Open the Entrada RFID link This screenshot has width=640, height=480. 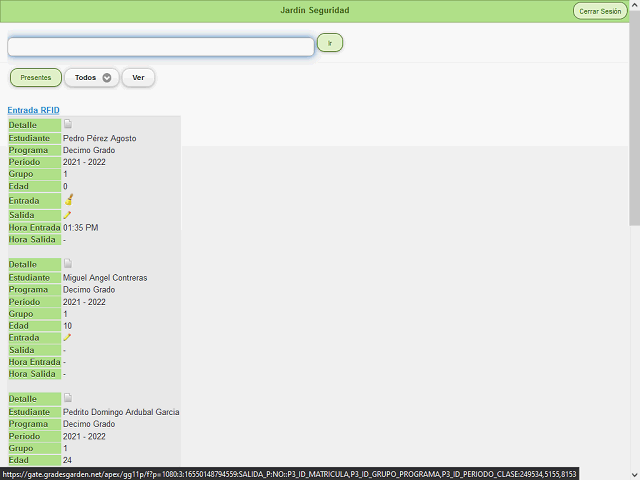click(x=34, y=110)
